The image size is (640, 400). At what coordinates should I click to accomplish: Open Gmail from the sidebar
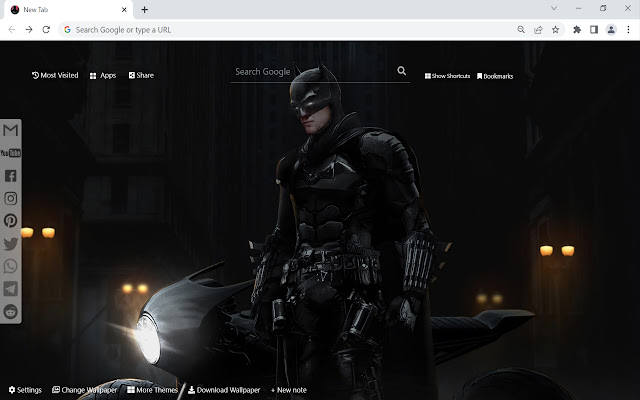click(11, 130)
